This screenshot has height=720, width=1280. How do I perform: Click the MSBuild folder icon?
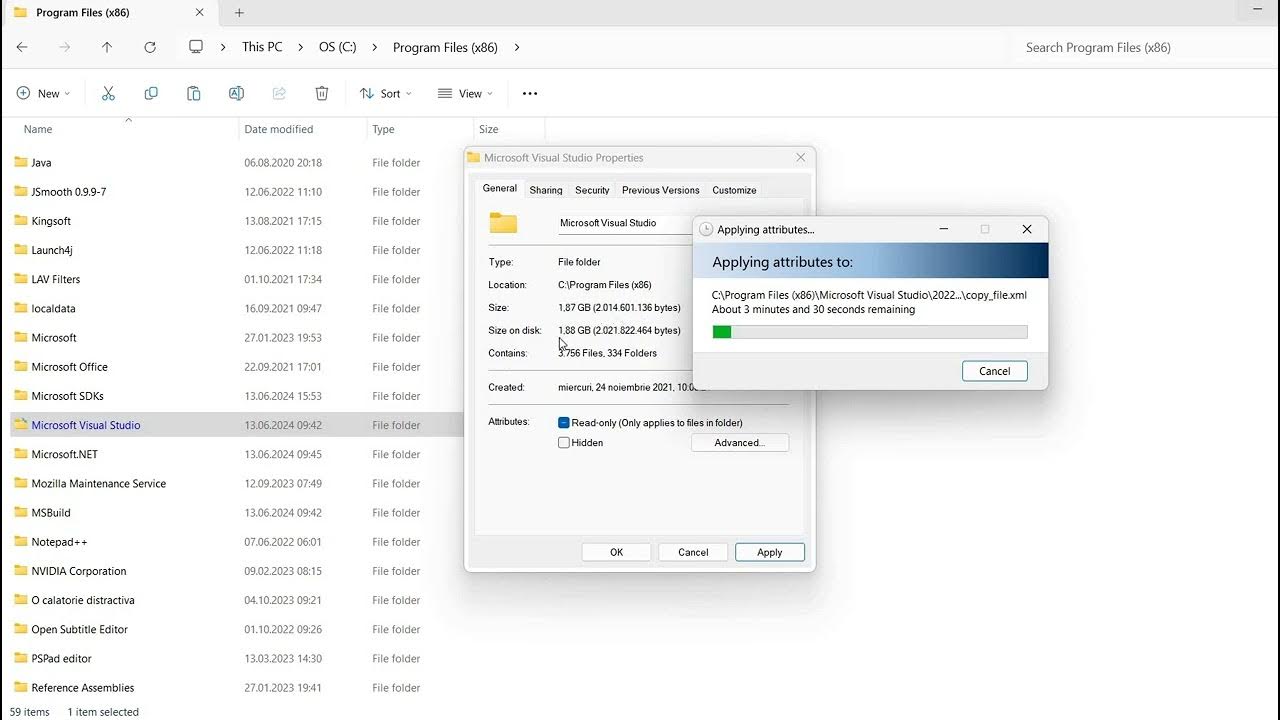(20, 513)
